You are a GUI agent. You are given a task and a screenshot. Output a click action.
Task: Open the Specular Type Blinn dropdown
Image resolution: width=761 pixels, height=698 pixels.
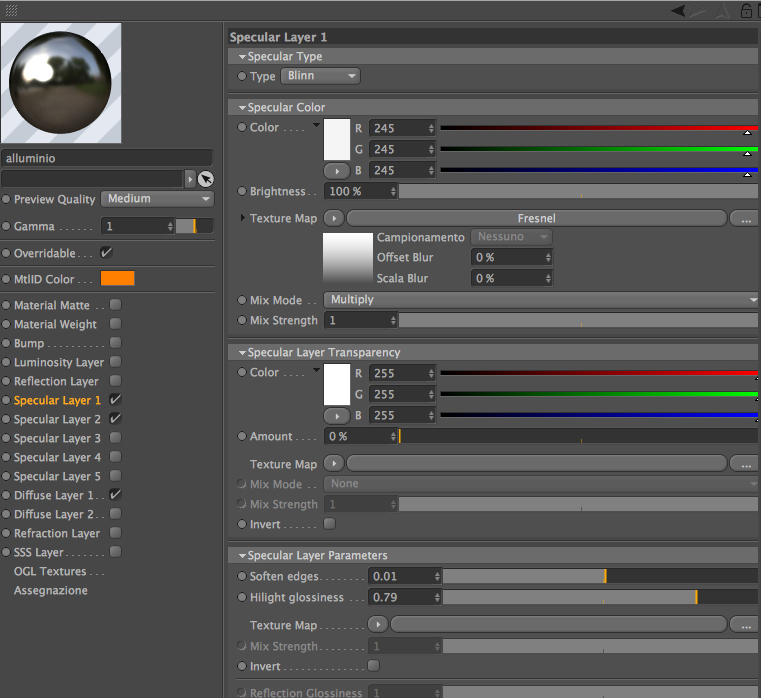coord(320,76)
